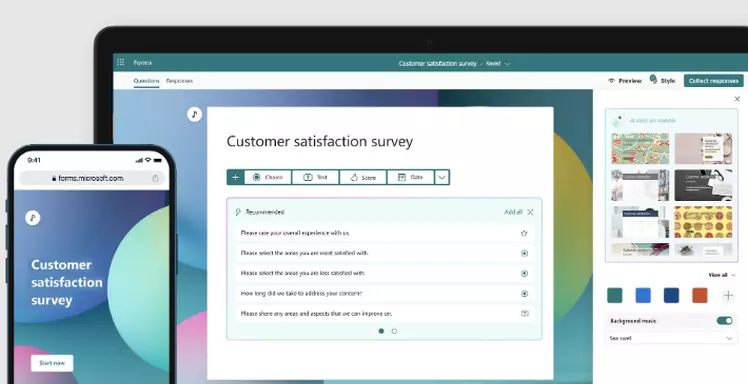Viewport: 748px width, 384px height.
Task: Tap the share icon in phone address bar
Action: tap(155, 178)
